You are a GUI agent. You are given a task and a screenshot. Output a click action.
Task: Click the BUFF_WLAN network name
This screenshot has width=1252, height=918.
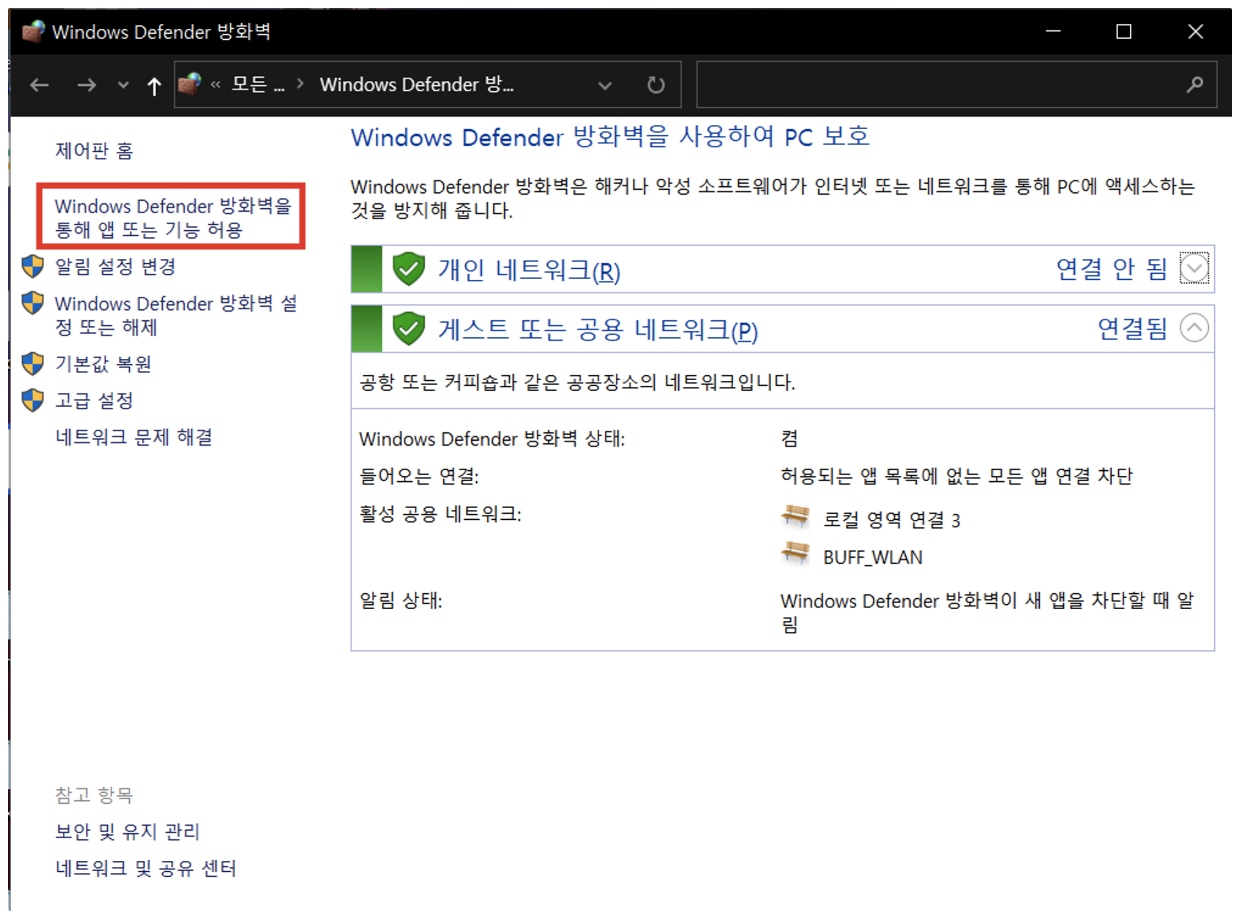pos(873,558)
